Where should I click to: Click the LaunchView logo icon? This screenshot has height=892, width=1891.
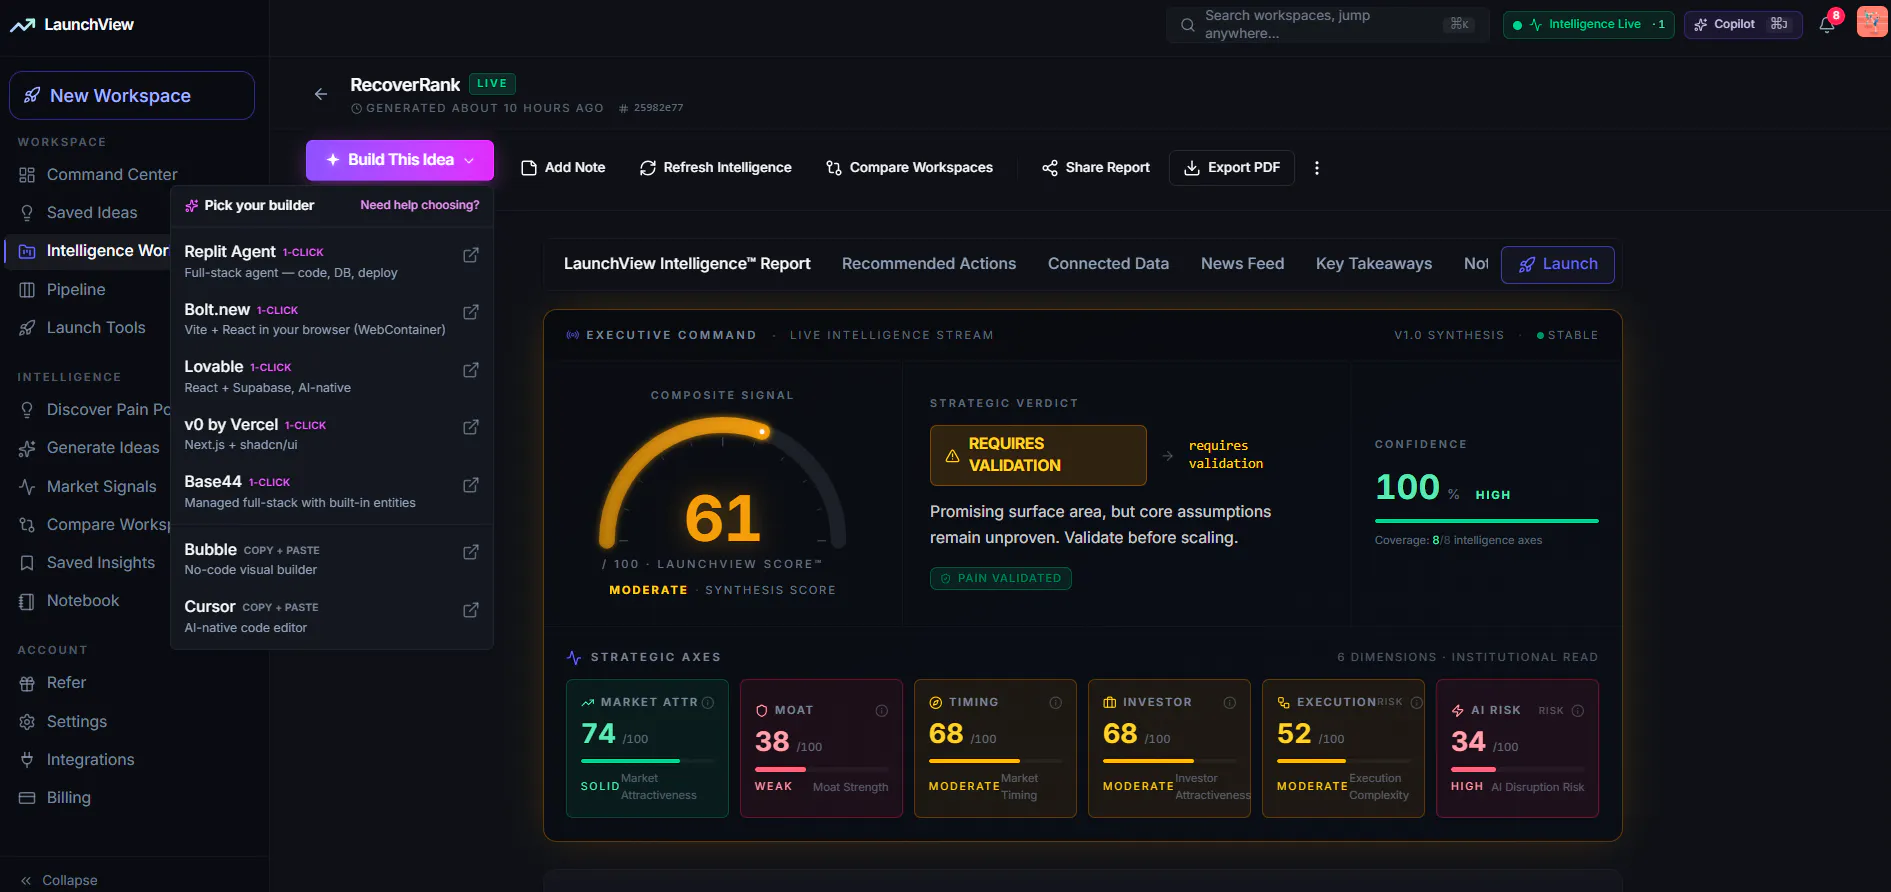(22, 25)
